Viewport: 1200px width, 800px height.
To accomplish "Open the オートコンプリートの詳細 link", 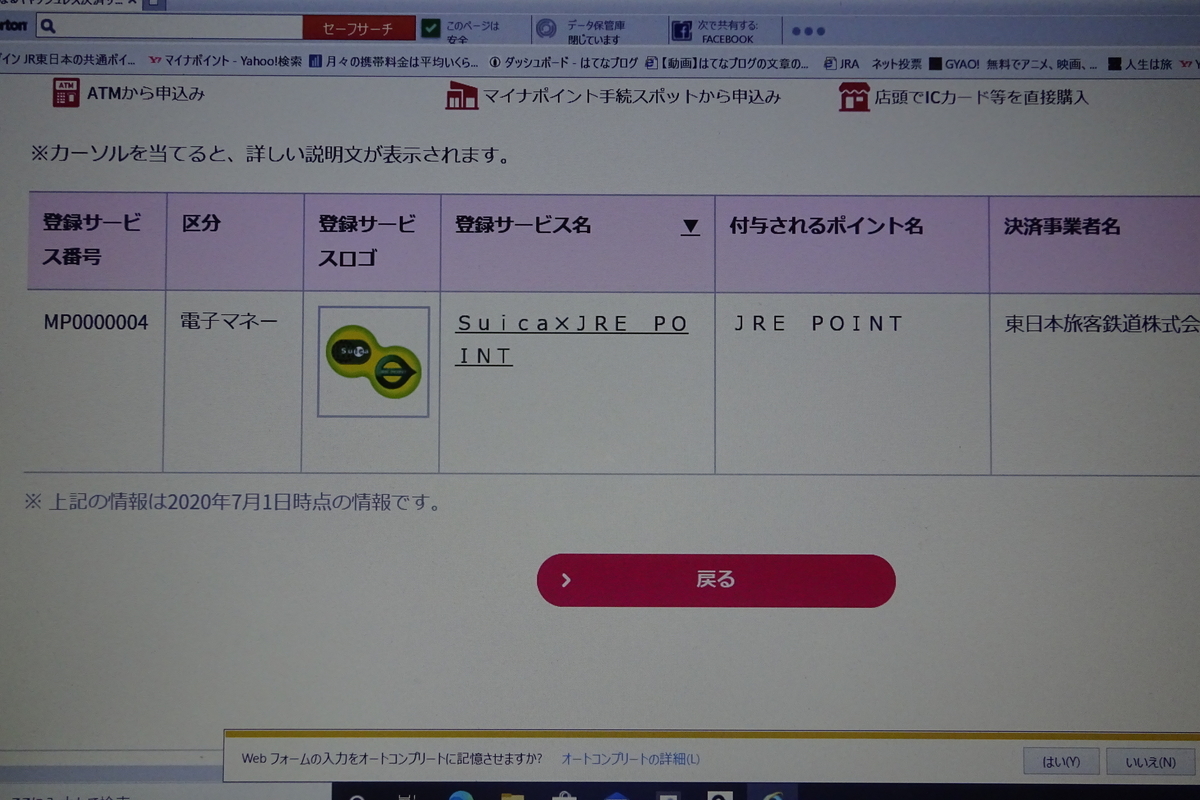I will 630,759.
